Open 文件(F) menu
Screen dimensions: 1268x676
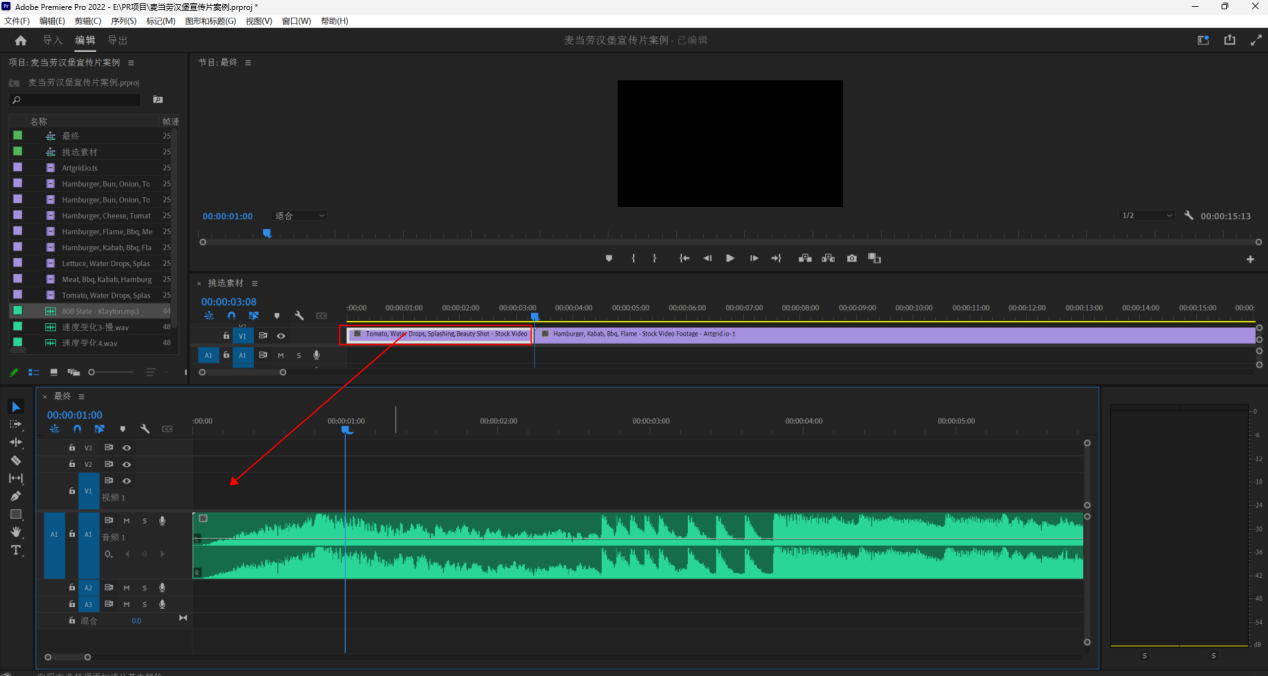click(18, 21)
